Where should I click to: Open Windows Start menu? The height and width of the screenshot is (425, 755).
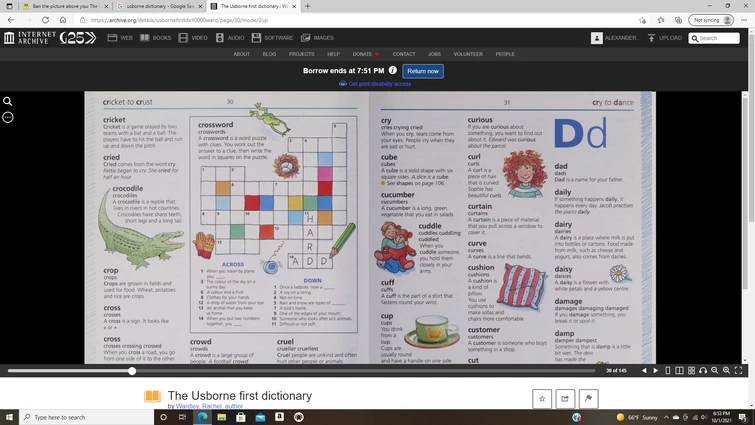tap(9, 417)
